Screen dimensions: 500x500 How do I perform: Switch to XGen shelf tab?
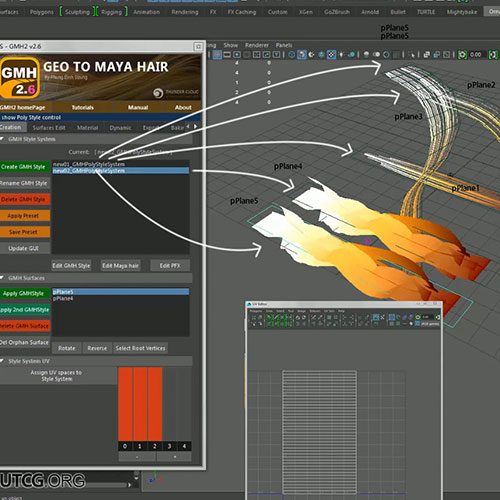(x=306, y=12)
